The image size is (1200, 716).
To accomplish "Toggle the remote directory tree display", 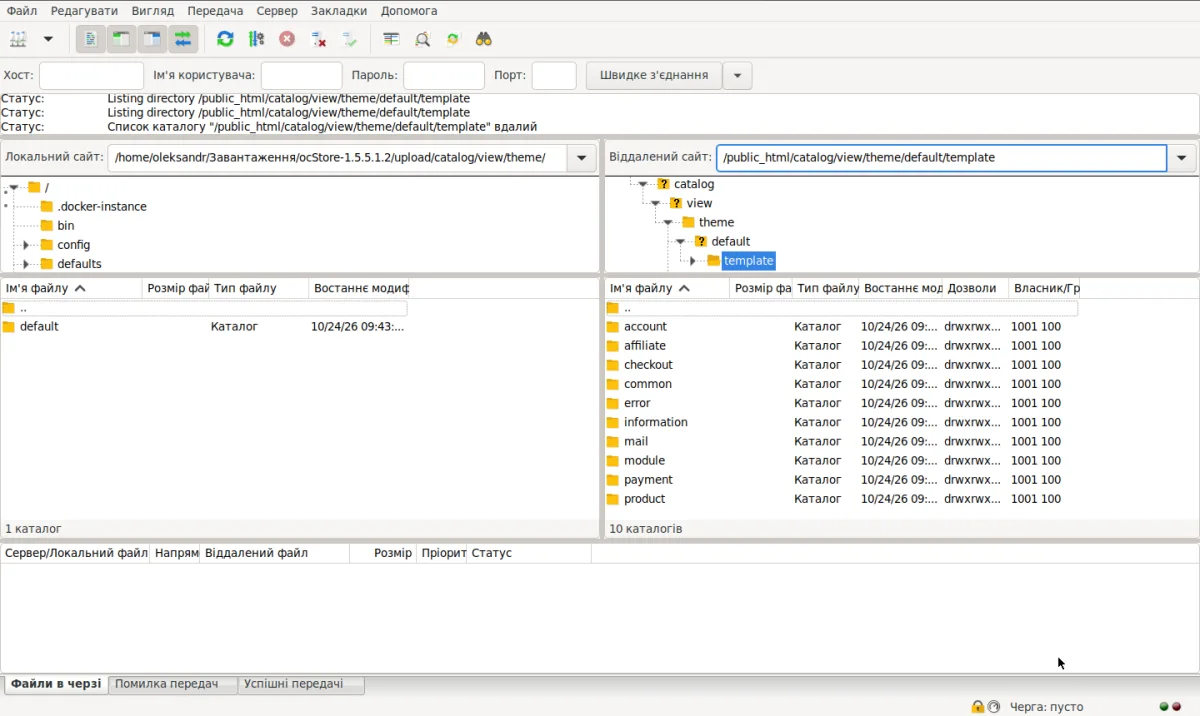I will point(152,39).
